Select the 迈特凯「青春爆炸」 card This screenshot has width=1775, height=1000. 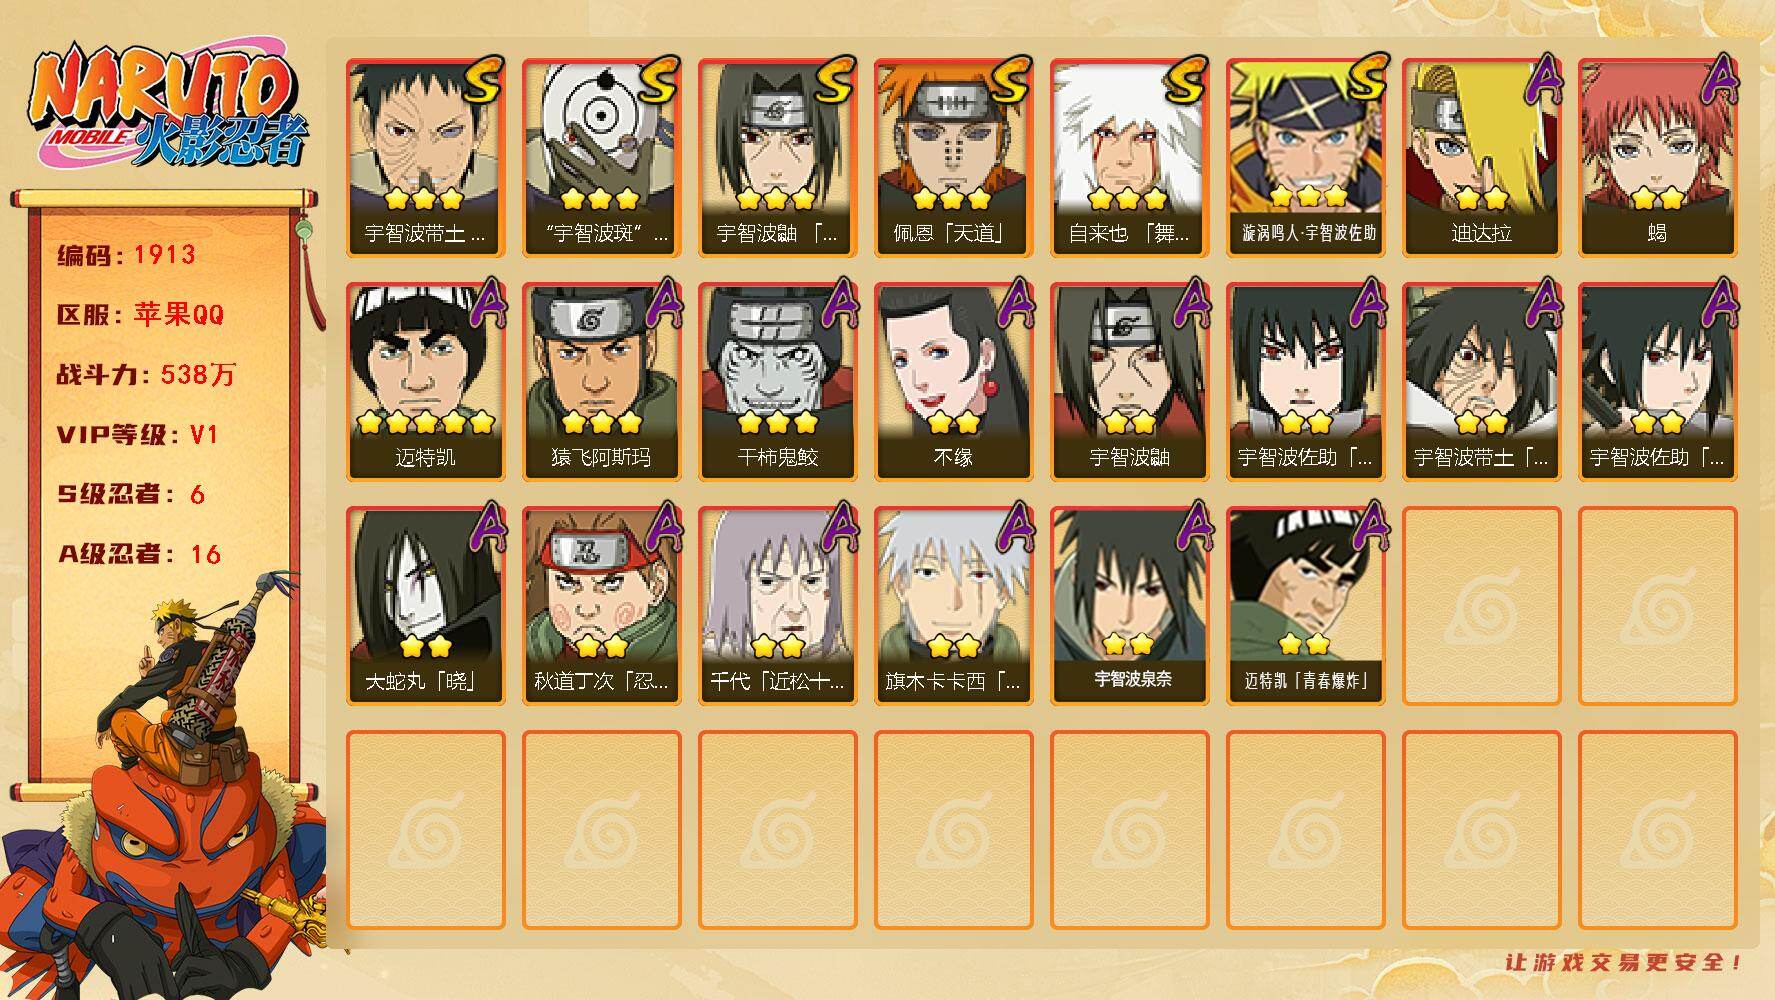(1305, 605)
